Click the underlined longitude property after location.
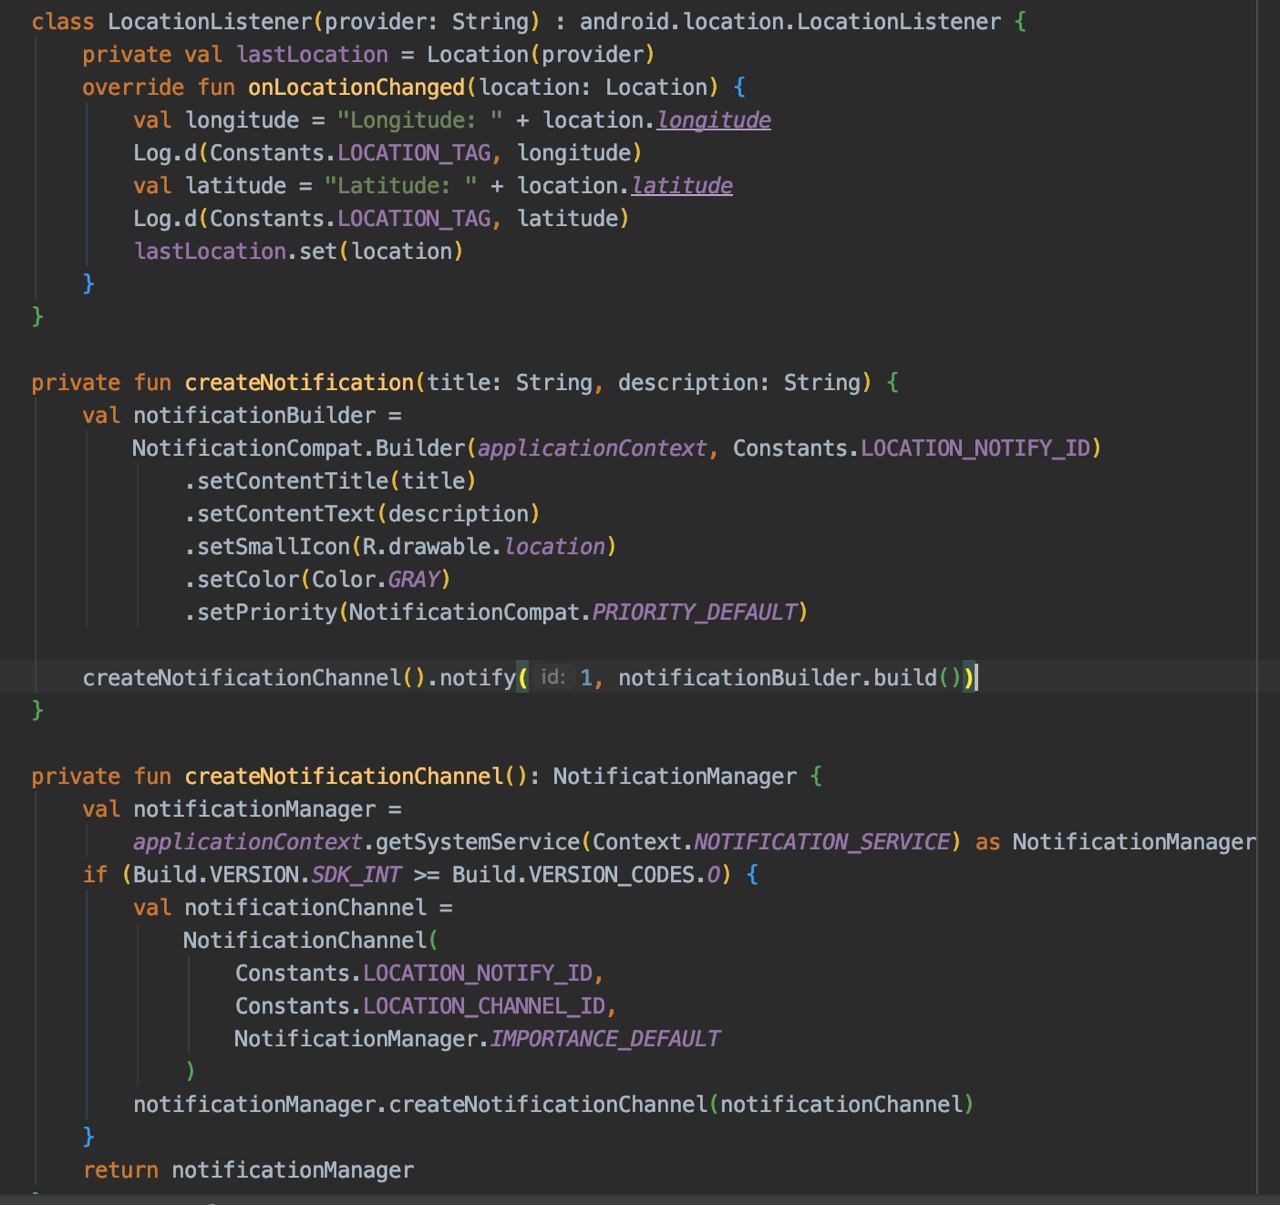The height and width of the screenshot is (1205, 1280). (713, 120)
